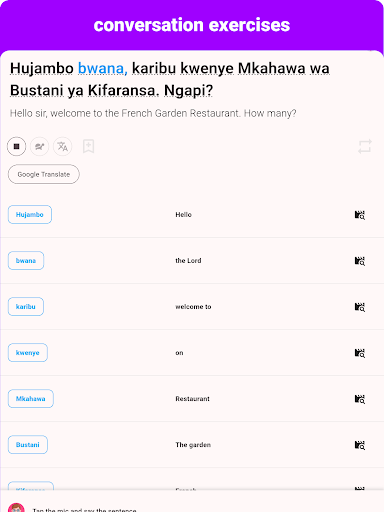Look up bwana with dictionary search icon
384x512 pixels.
(360, 261)
